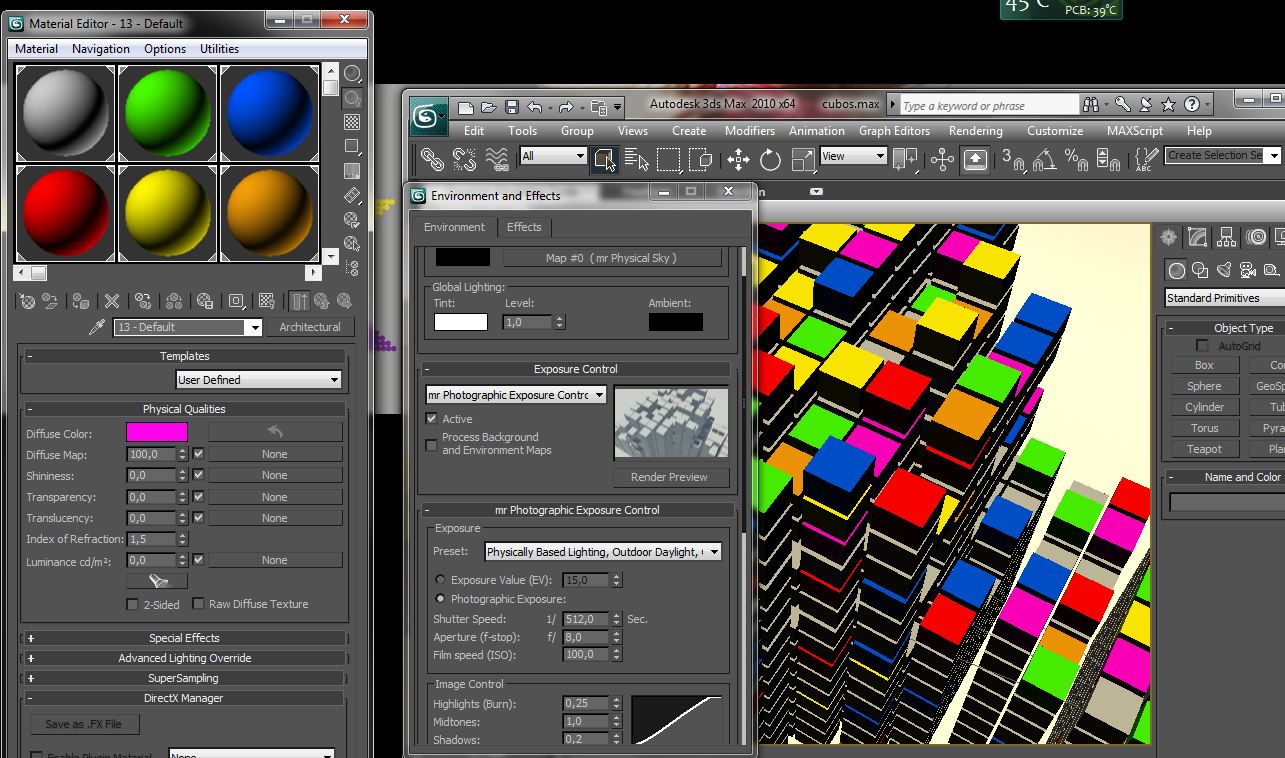
Task: Expand Advanced Lighting Override rollout
Action: [184, 658]
